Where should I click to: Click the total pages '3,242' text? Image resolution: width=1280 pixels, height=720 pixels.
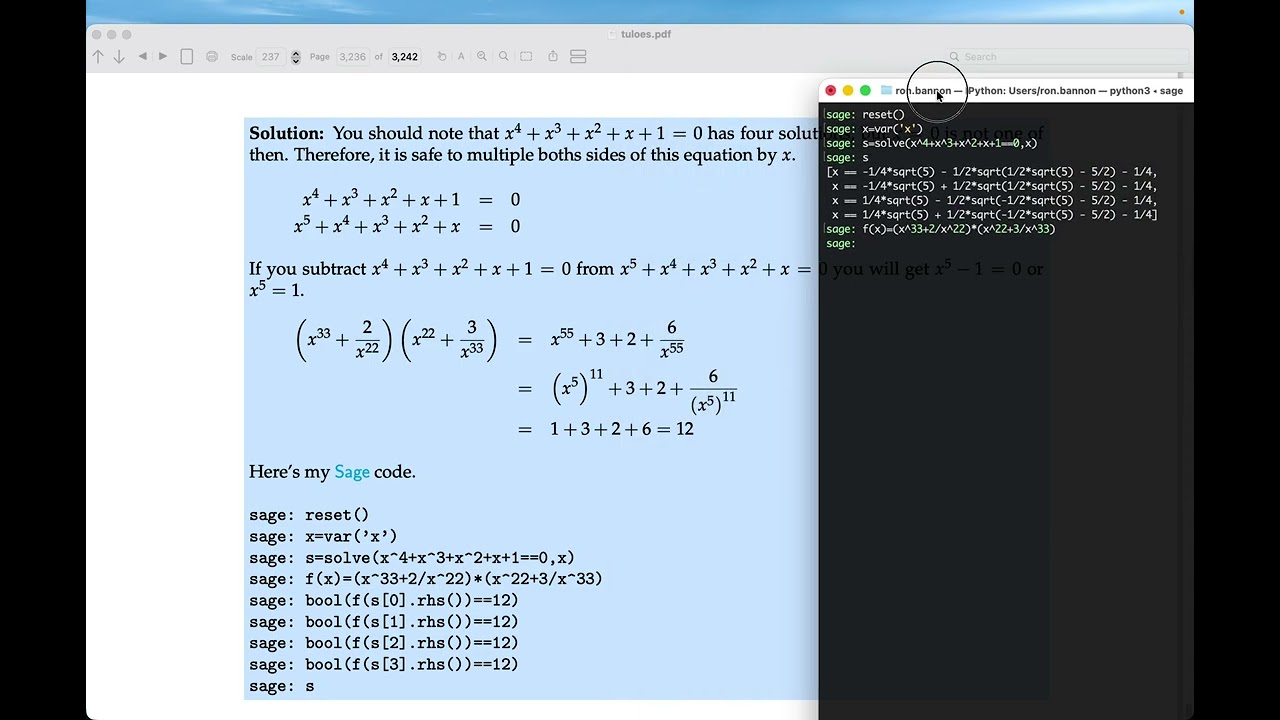[405, 57]
